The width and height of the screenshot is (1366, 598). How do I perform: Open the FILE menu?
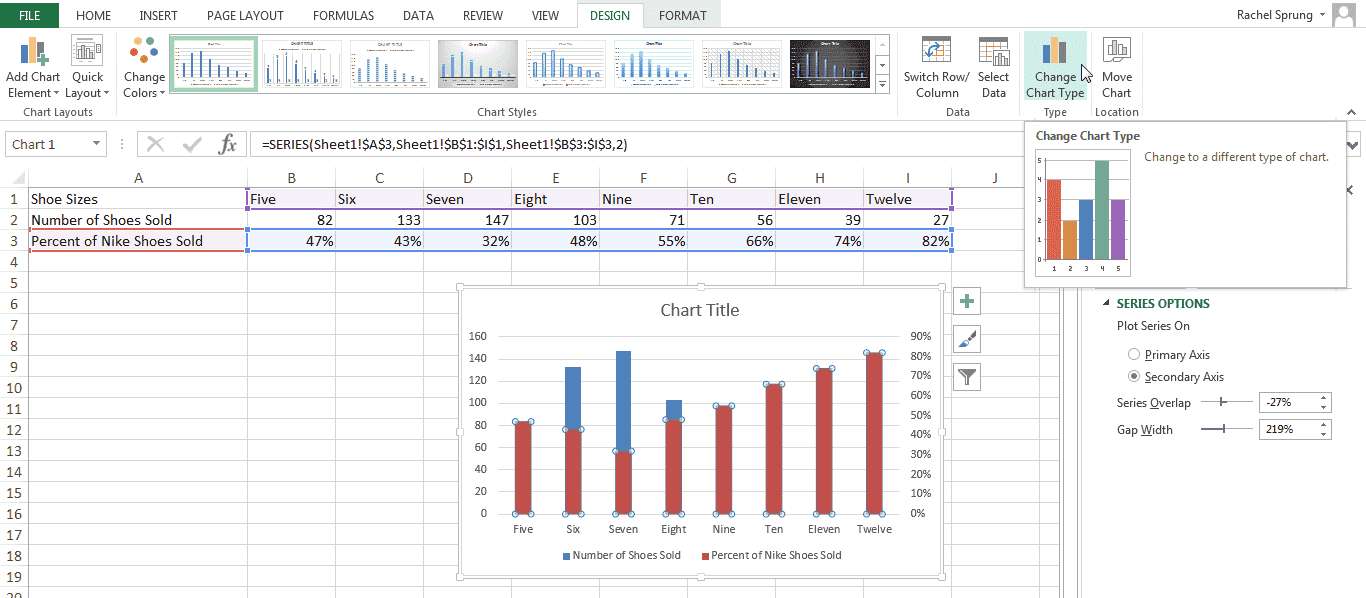(x=29, y=15)
